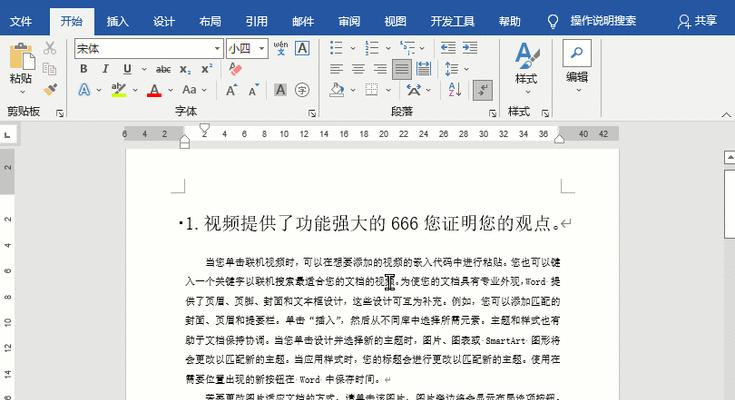
Task: Increase font size with A-up icon
Action: 232,90
